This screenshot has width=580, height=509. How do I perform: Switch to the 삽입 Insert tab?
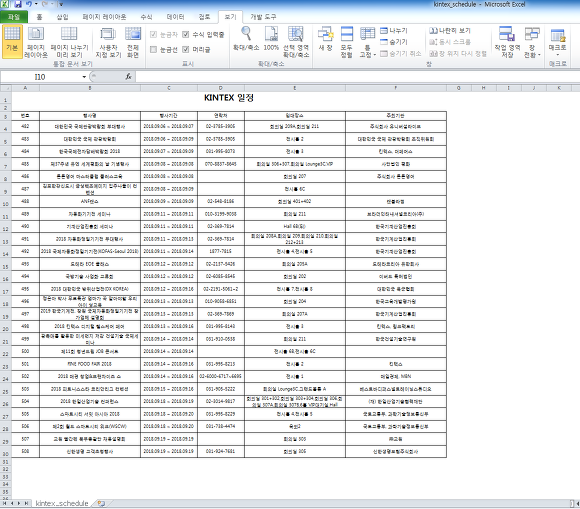[62, 17]
